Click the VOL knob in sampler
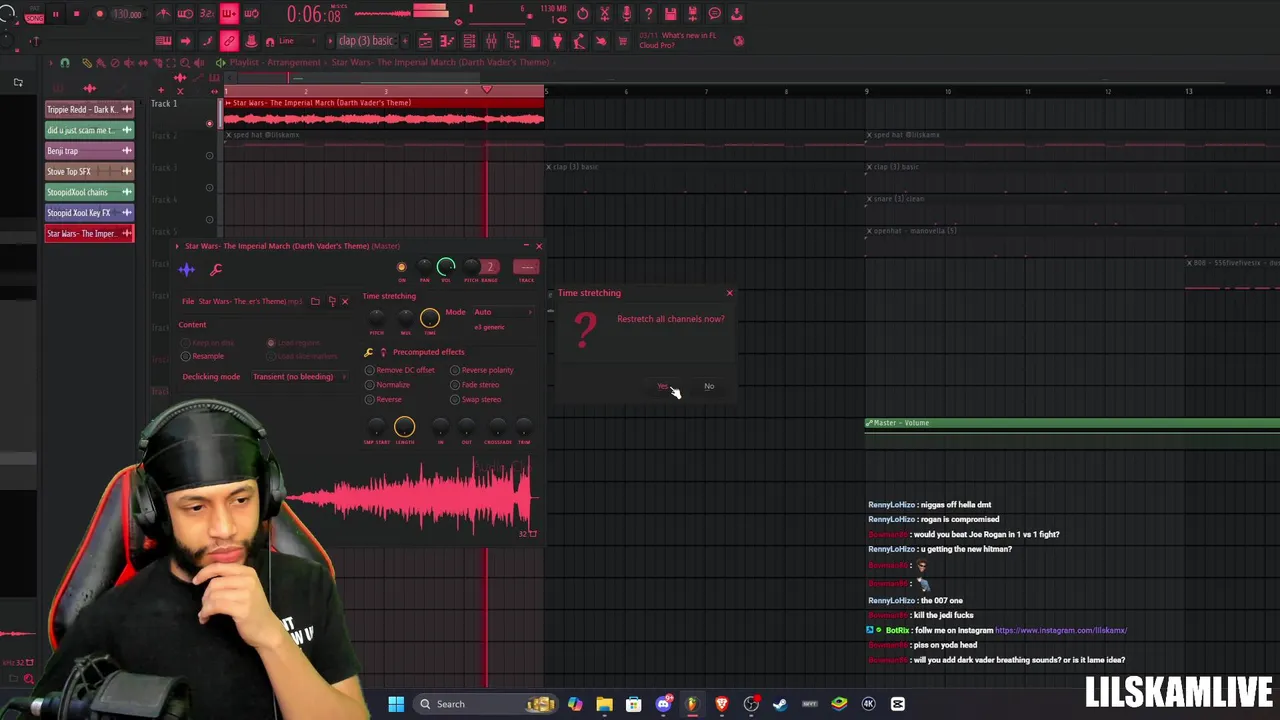Image resolution: width=1280 pixels, height=720 pixels. pyautogui.click(x=446, y=267)
